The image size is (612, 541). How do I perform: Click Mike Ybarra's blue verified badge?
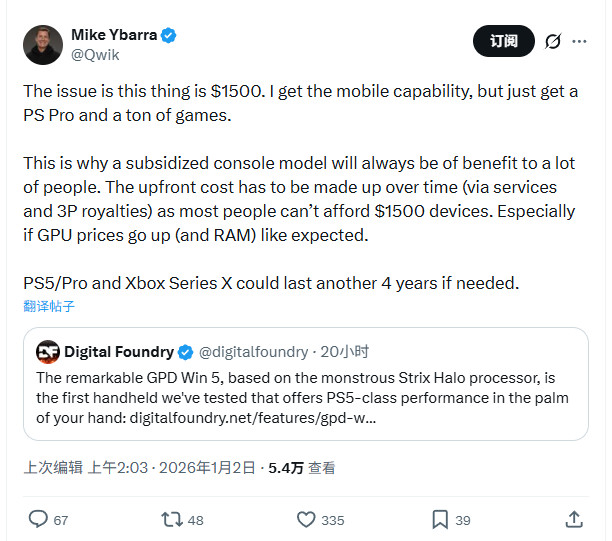[170, 35]
